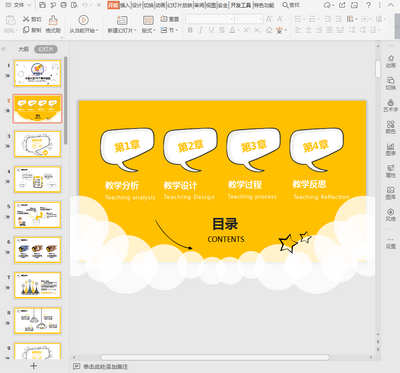400x373 pixels.
Task: Click the notes field 单击此处添加备注
Action: click(x=105, y=367)
